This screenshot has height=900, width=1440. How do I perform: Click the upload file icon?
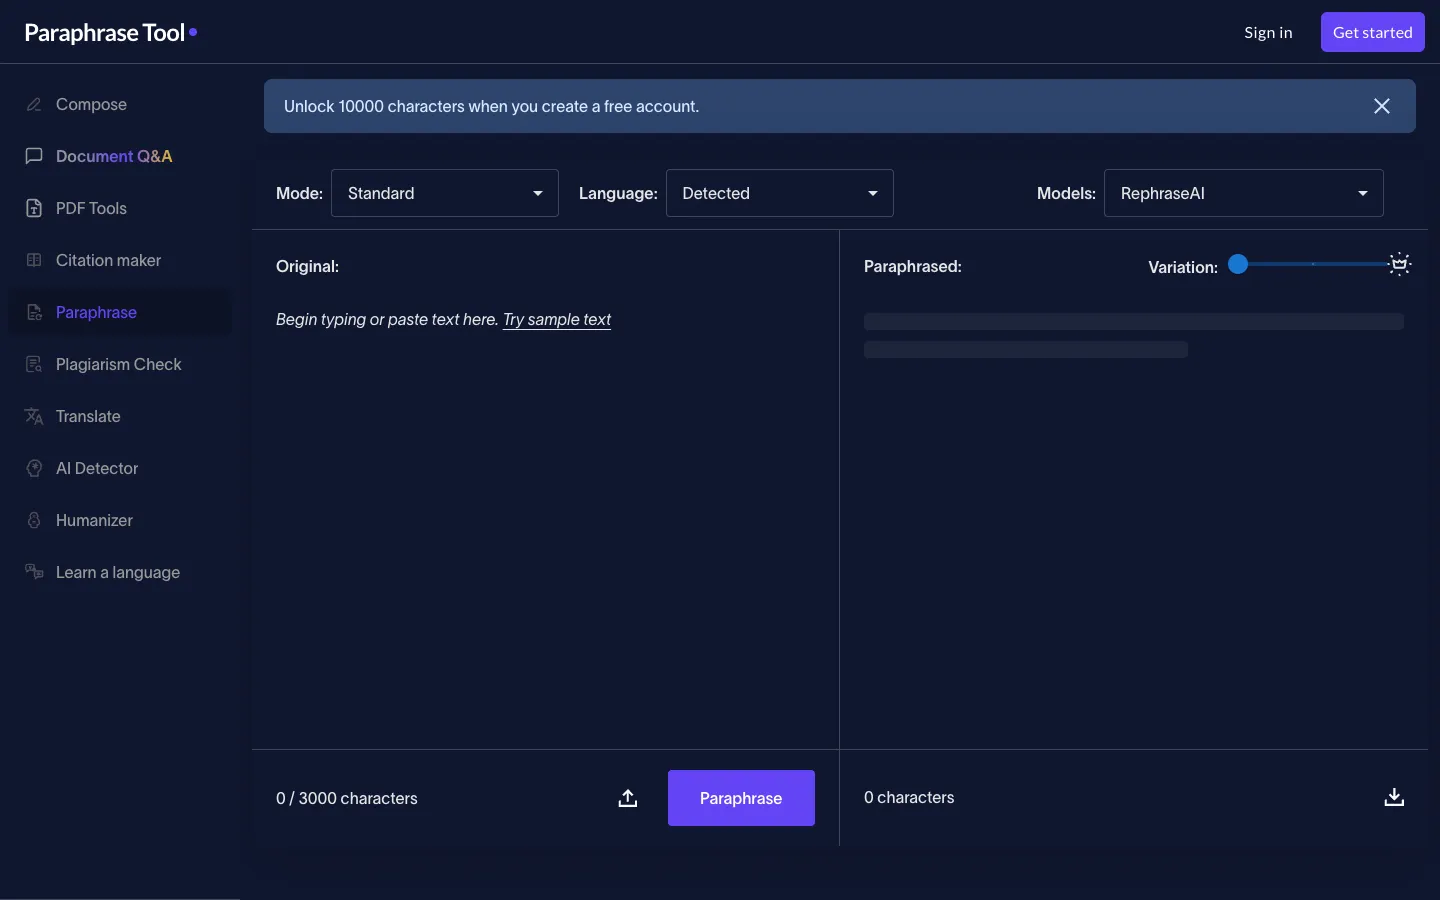628,798
